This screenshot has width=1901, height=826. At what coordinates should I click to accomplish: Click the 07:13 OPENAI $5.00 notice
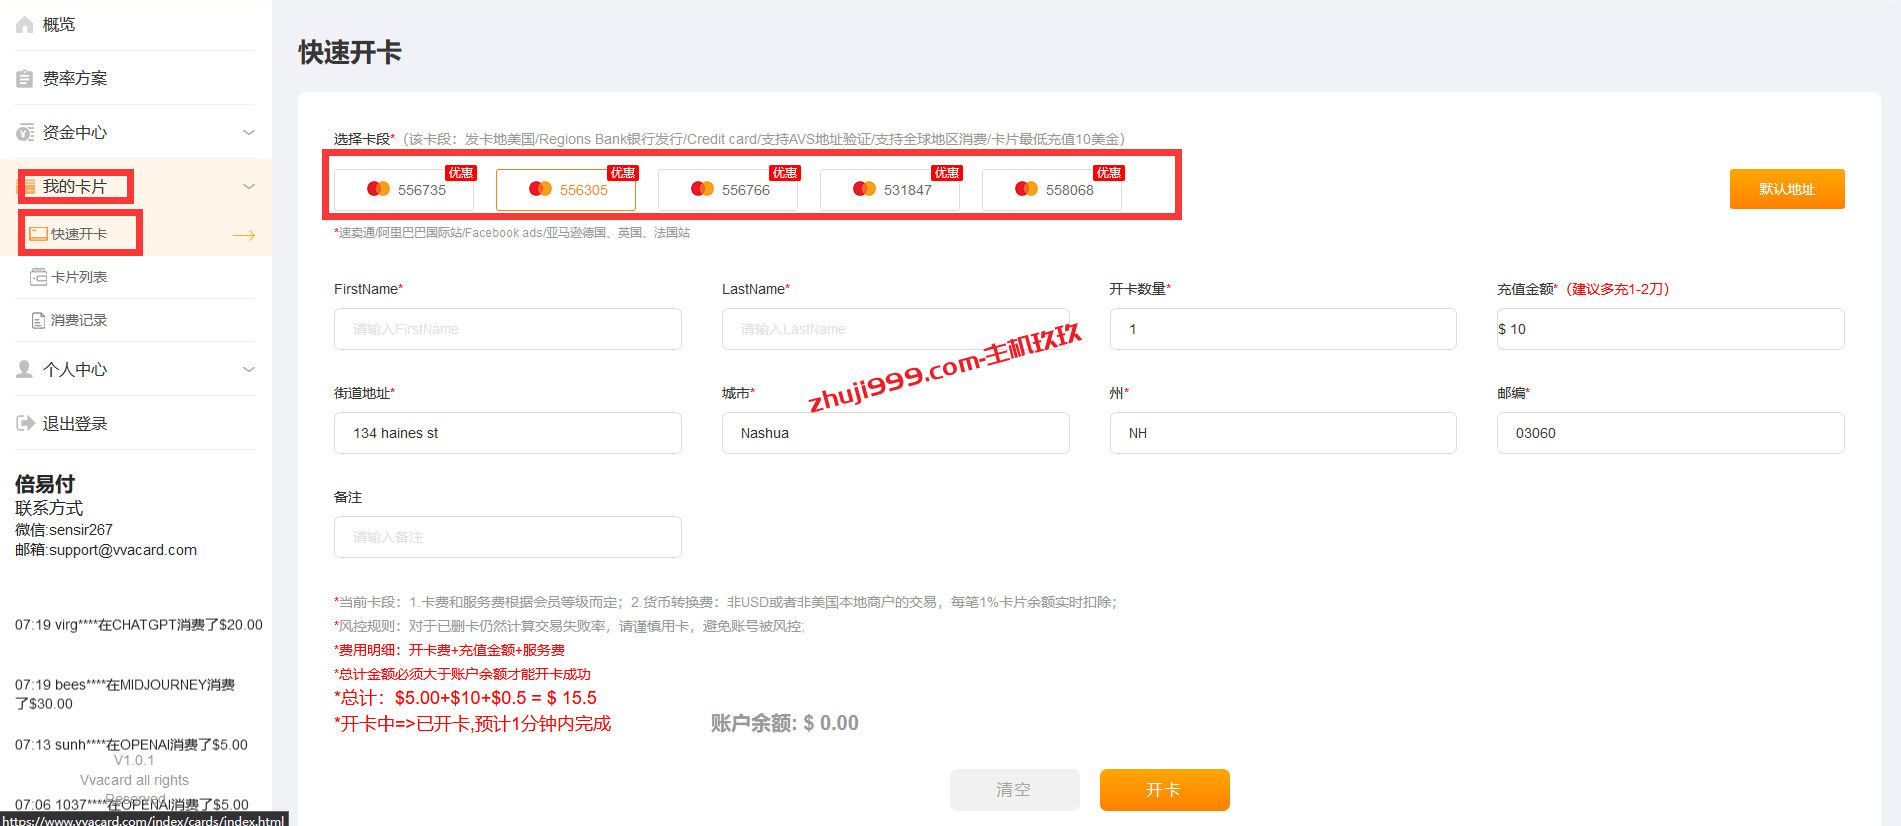(x=131, y=745)
